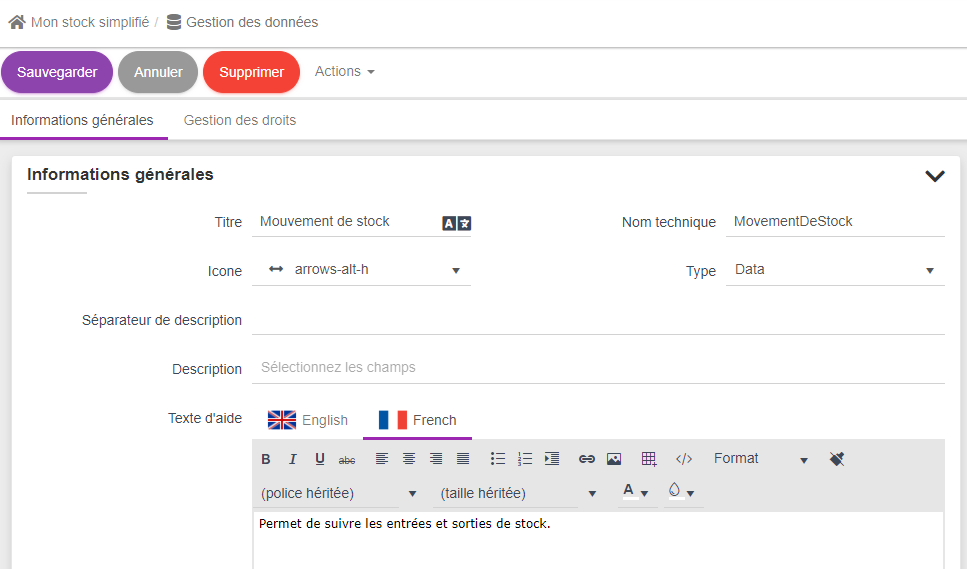967x569 pixels.
Task: Toggle bold formatting in help text editor
Action: (x=266, y=459)
